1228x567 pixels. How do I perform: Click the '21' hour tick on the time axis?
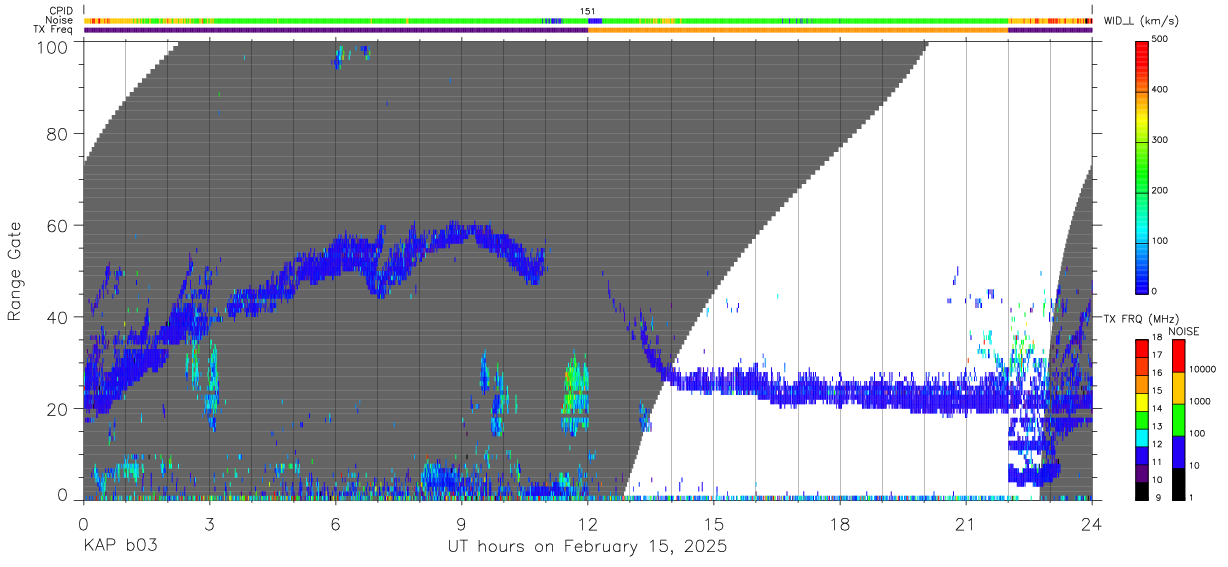pos(966,524)
